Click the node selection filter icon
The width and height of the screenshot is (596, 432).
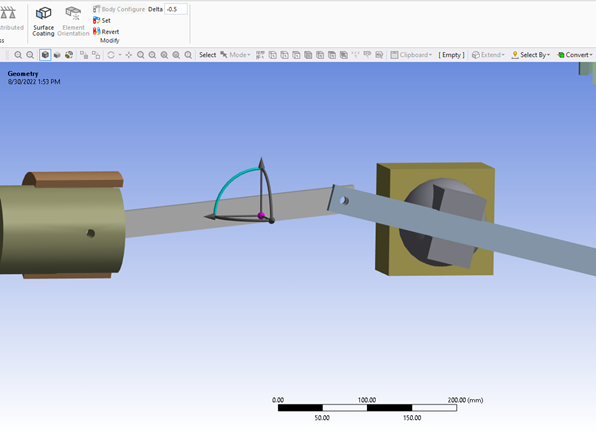click(x=355, y=55)
